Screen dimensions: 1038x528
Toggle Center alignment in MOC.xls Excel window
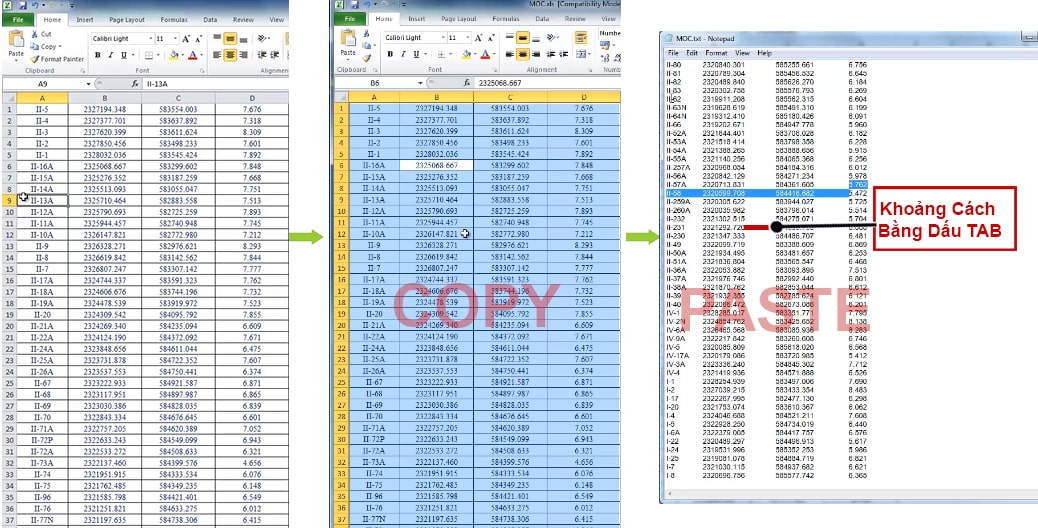point(523,54)
